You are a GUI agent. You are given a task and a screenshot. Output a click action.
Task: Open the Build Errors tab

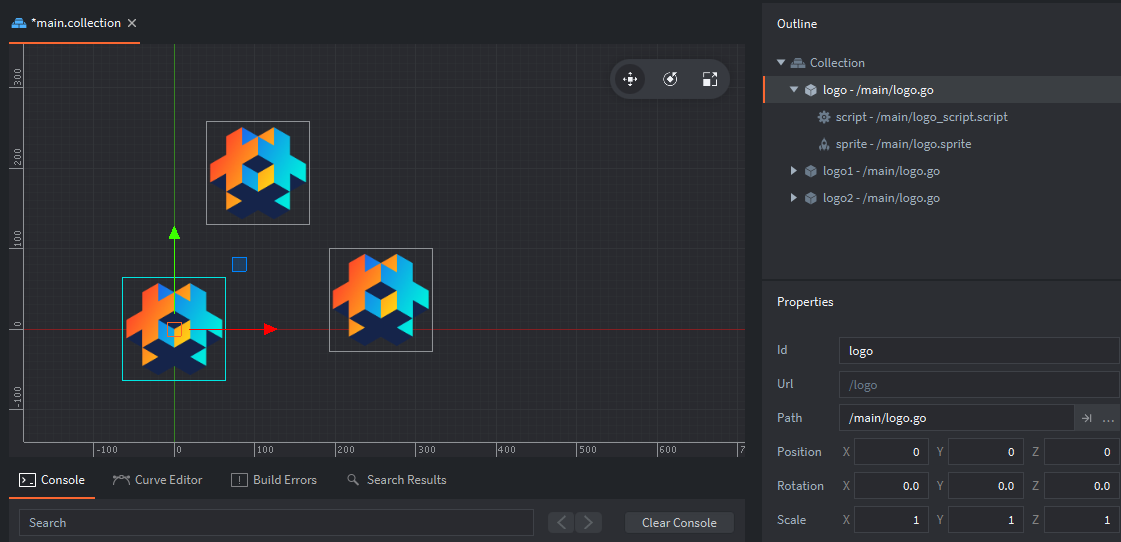click(x=274, y=480)
